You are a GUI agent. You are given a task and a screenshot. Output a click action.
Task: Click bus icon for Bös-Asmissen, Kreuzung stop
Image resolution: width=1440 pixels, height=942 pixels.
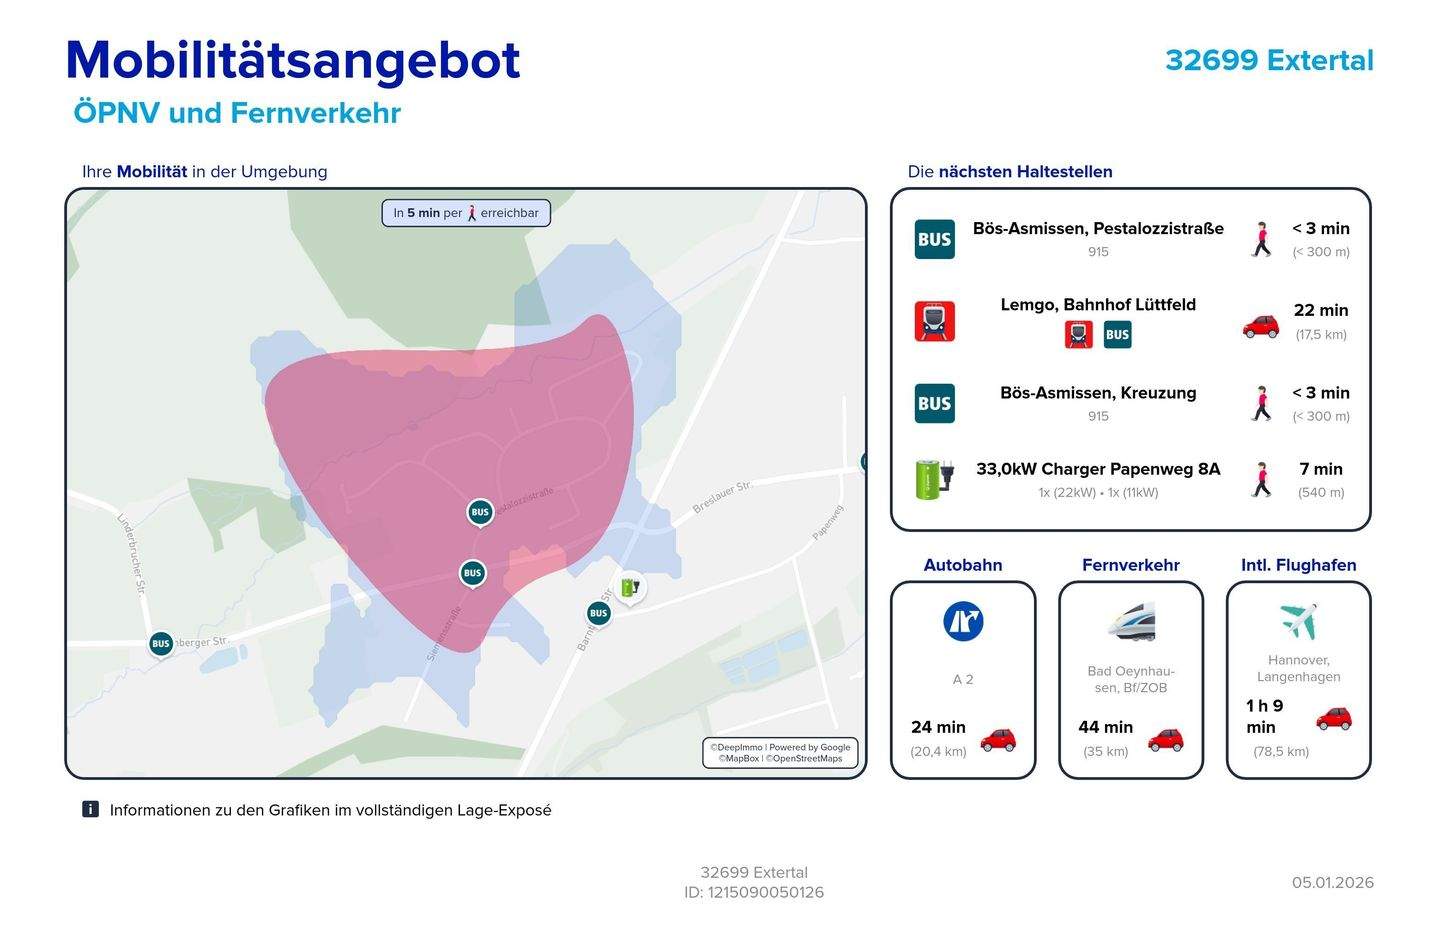coord(934,404)
